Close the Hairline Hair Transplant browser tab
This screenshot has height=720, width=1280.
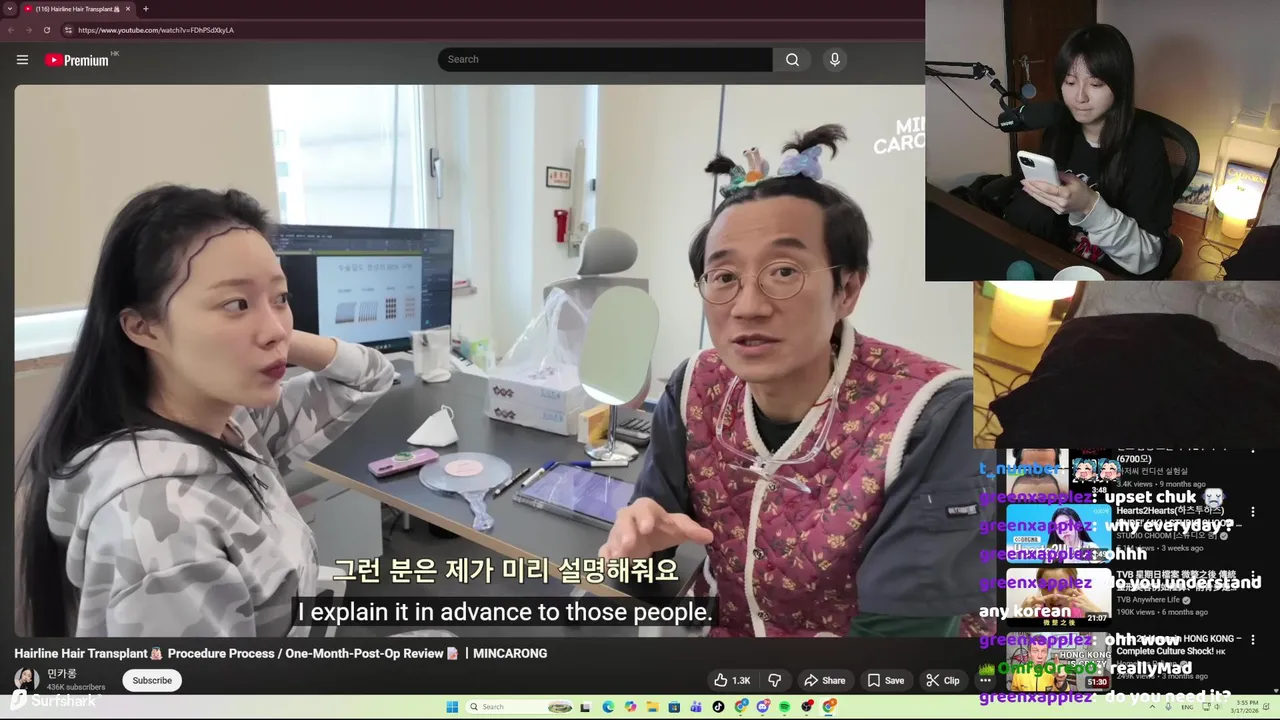coord(127,9)
